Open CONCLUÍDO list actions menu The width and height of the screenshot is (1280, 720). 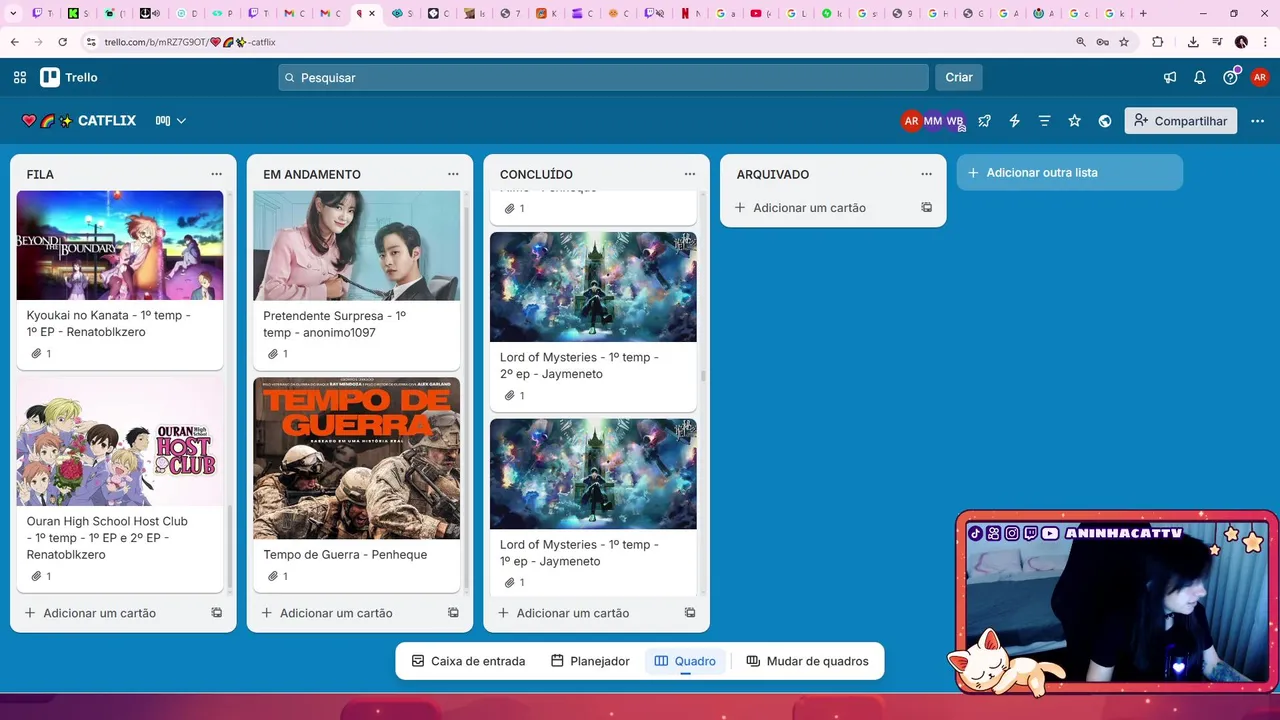coord(690,174)
